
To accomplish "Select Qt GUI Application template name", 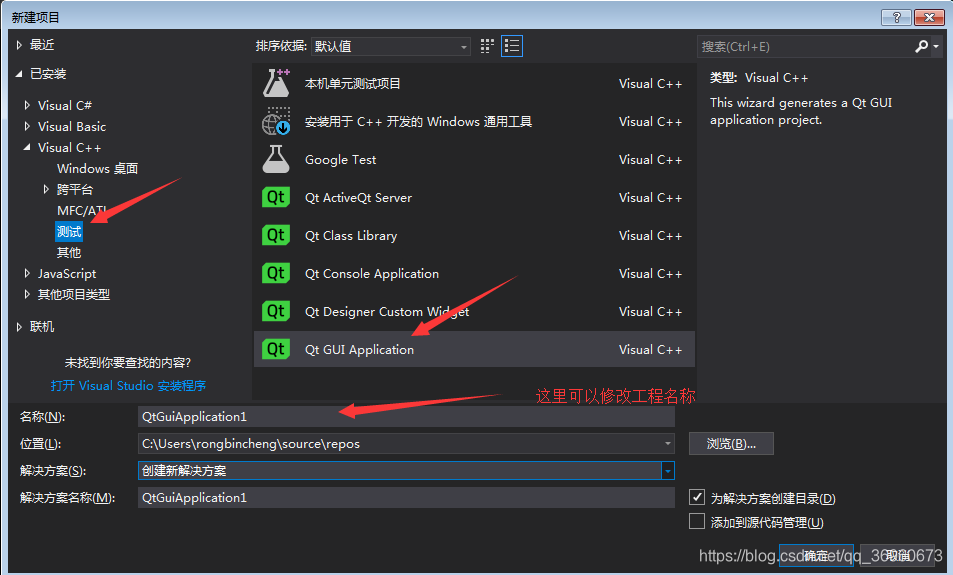I will click(x=359, y=349).
